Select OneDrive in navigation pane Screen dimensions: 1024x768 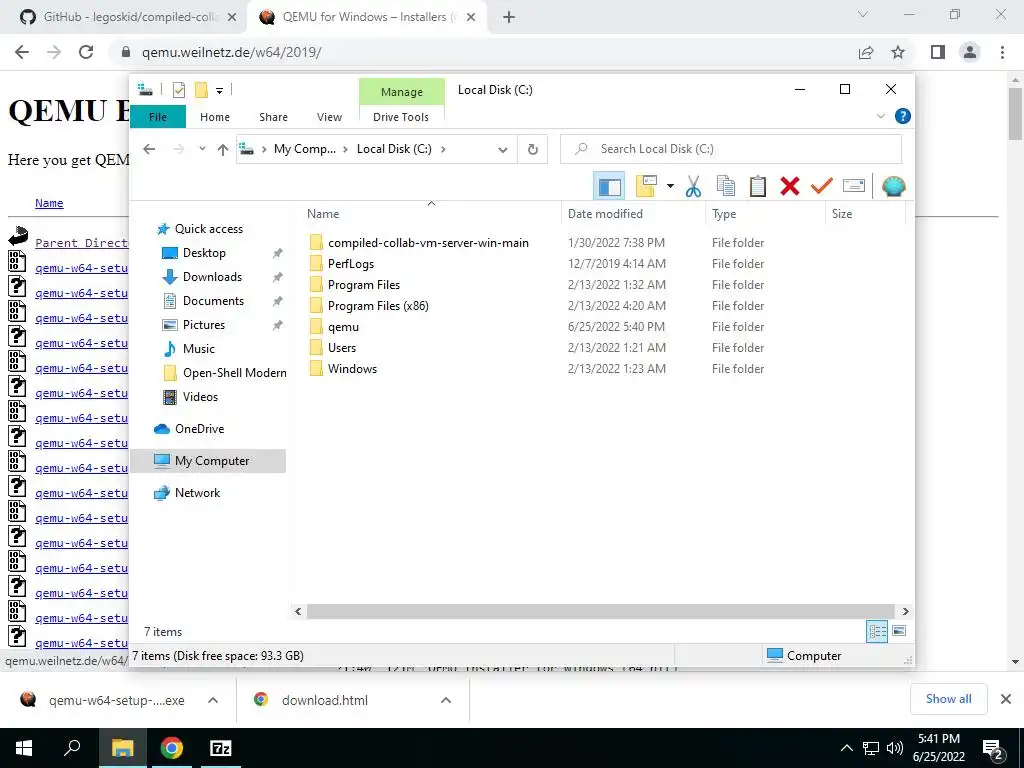pos(199,429)
